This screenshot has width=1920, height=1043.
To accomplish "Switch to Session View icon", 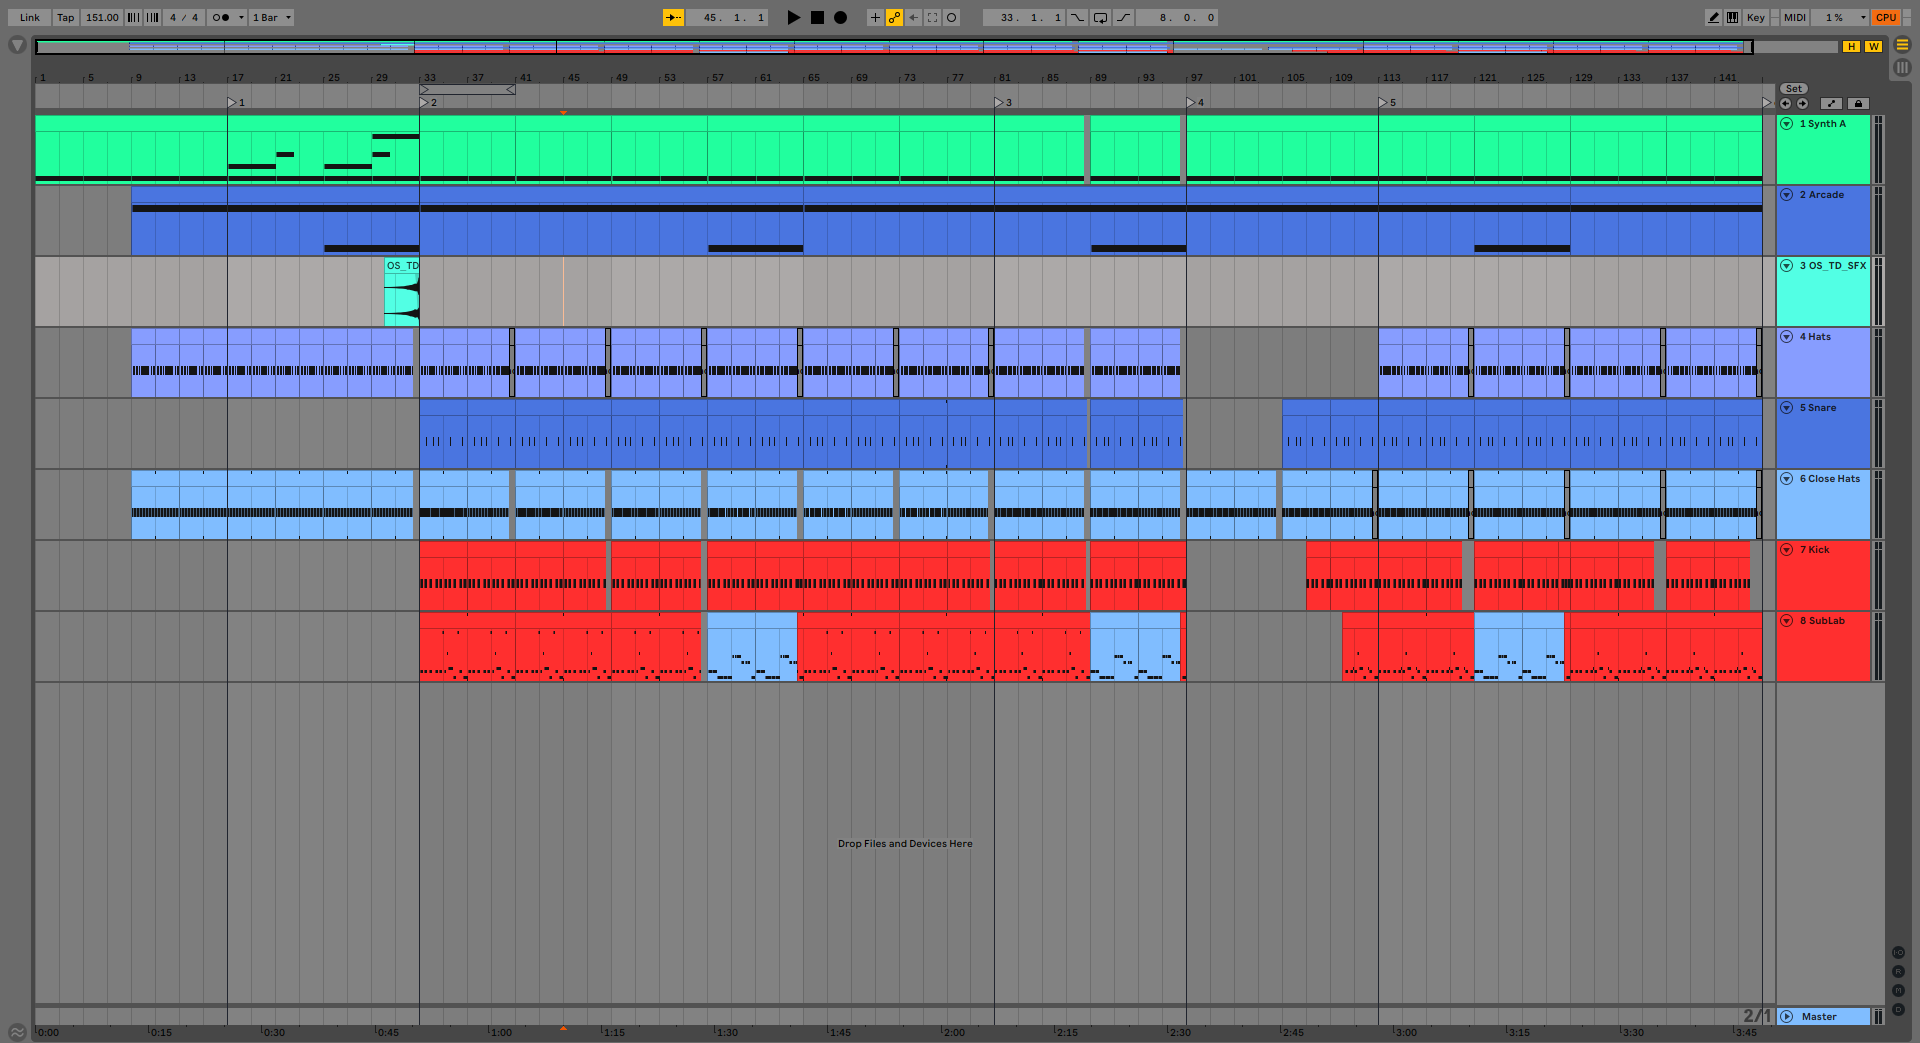I will (1902, 67).
